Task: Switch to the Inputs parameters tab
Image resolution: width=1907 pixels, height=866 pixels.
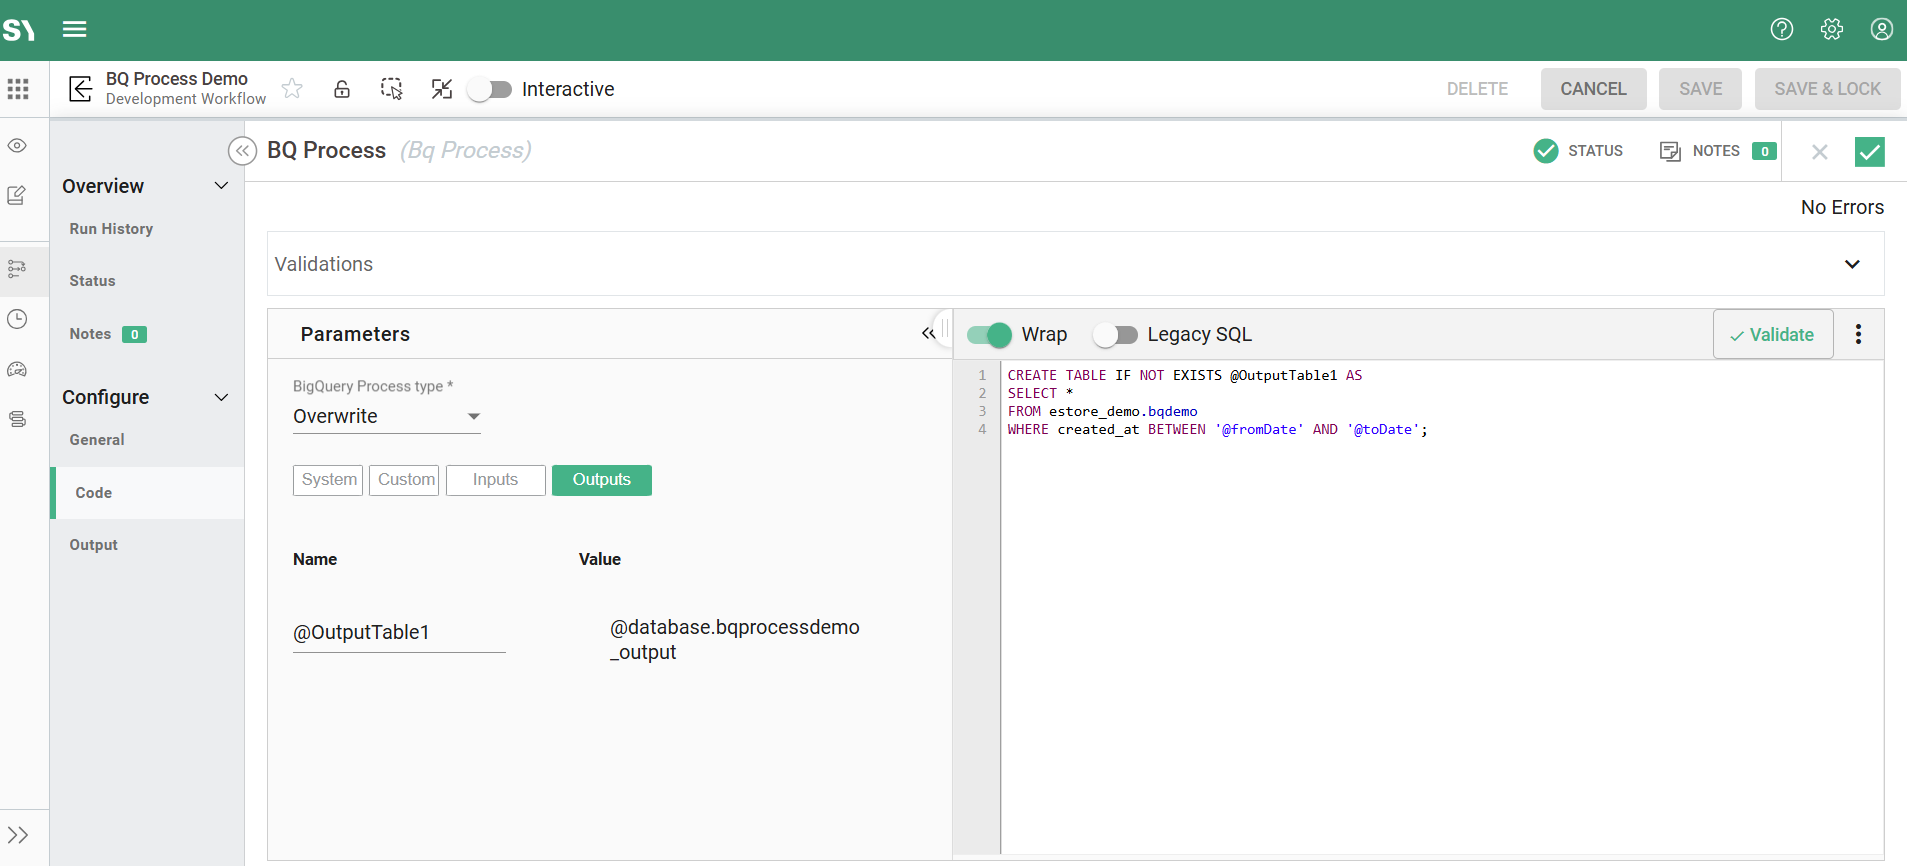Action: pyautogui.click(x=495, y=480)
